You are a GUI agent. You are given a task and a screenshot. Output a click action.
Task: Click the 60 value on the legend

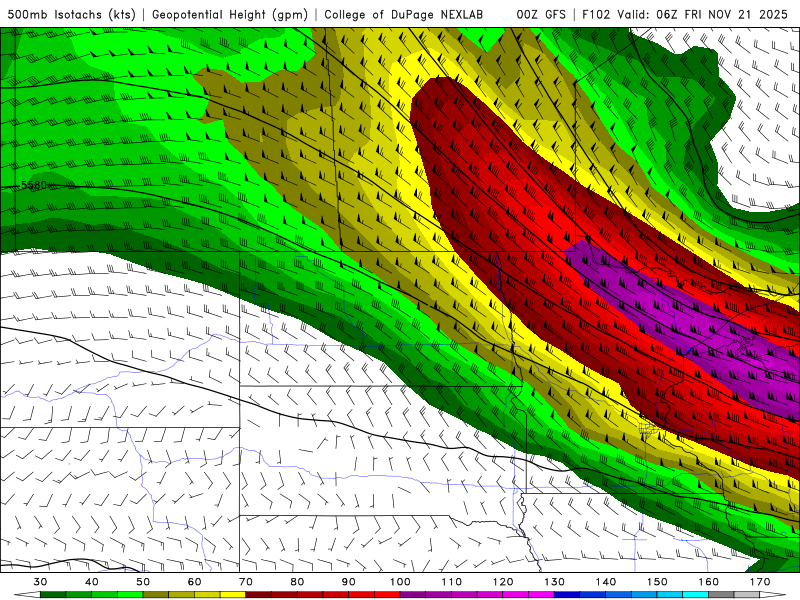click(194, 582)
